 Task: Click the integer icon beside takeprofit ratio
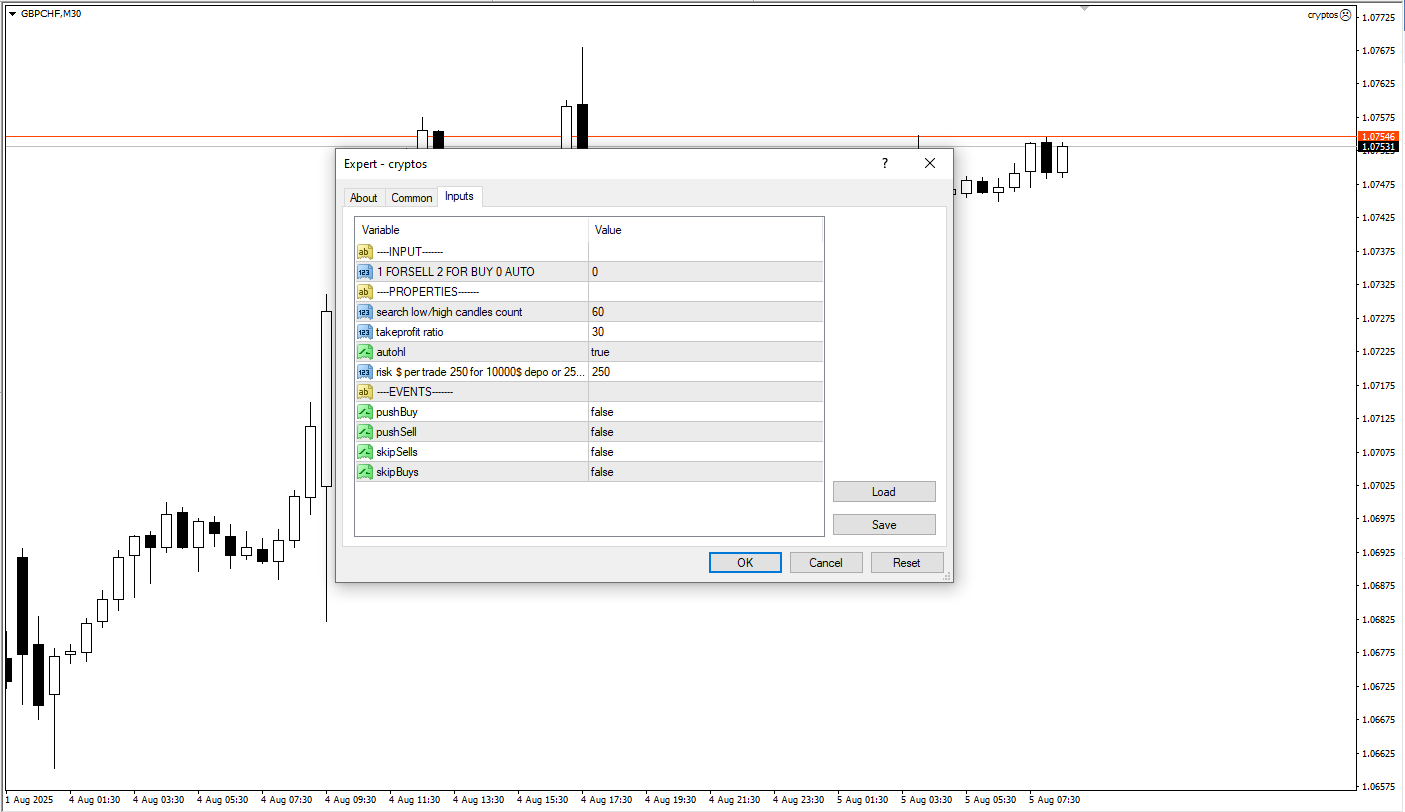coord(365,332)
